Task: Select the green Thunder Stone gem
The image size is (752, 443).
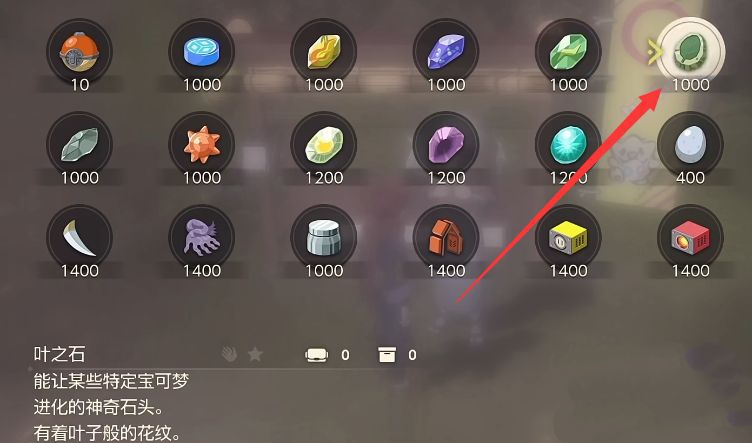Action: pyautogui.click(x=568, y=52)
